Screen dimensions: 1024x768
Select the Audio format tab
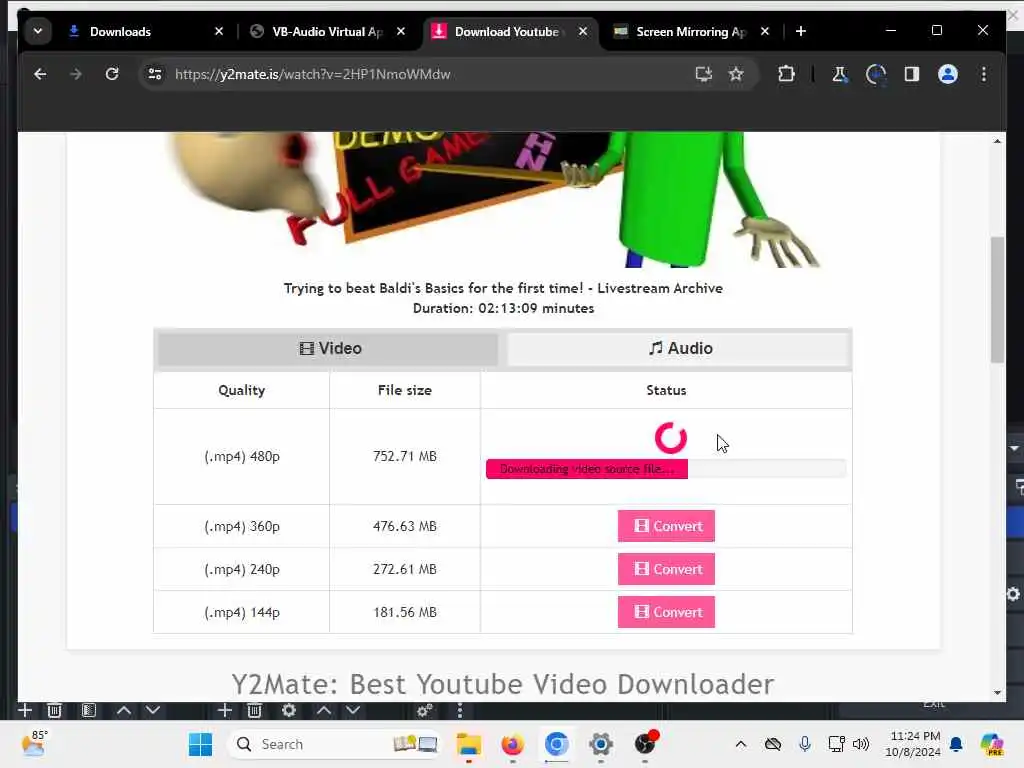click(x=679, y=349)
